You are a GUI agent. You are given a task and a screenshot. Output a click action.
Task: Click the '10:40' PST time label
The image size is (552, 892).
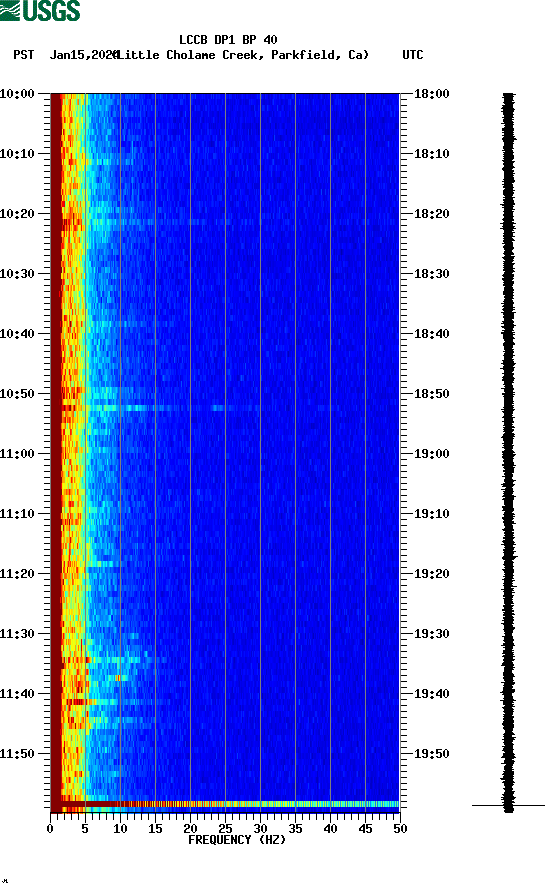tap(17, 333)
